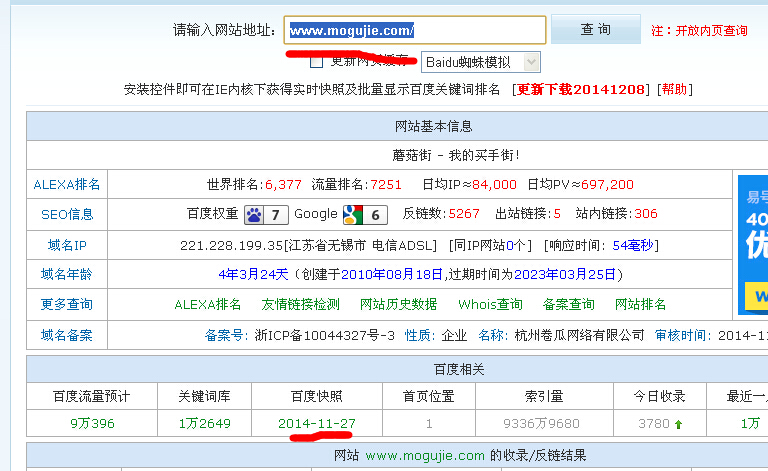This screenshot has width=768, height=471.
Task: Open the 备案查询 link
Action: pos(569,305)
